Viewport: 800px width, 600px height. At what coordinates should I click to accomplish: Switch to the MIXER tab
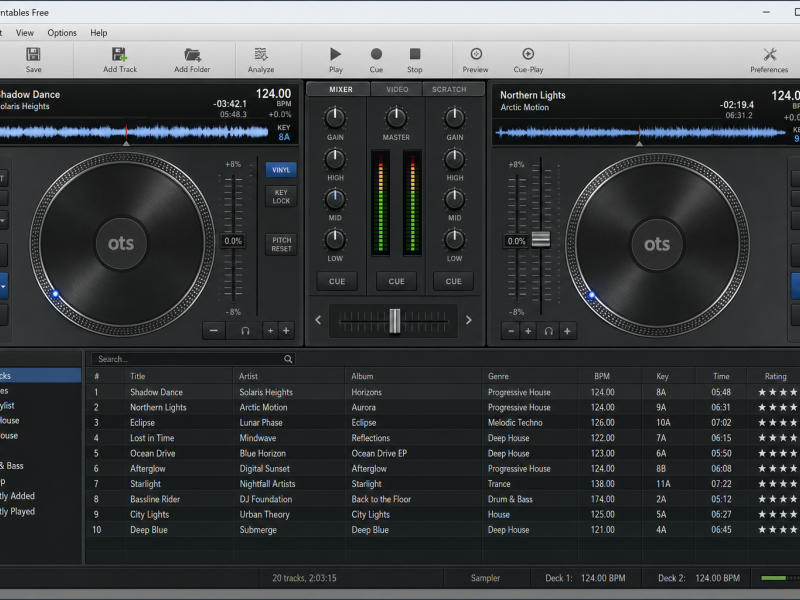(x=340, y=89)
